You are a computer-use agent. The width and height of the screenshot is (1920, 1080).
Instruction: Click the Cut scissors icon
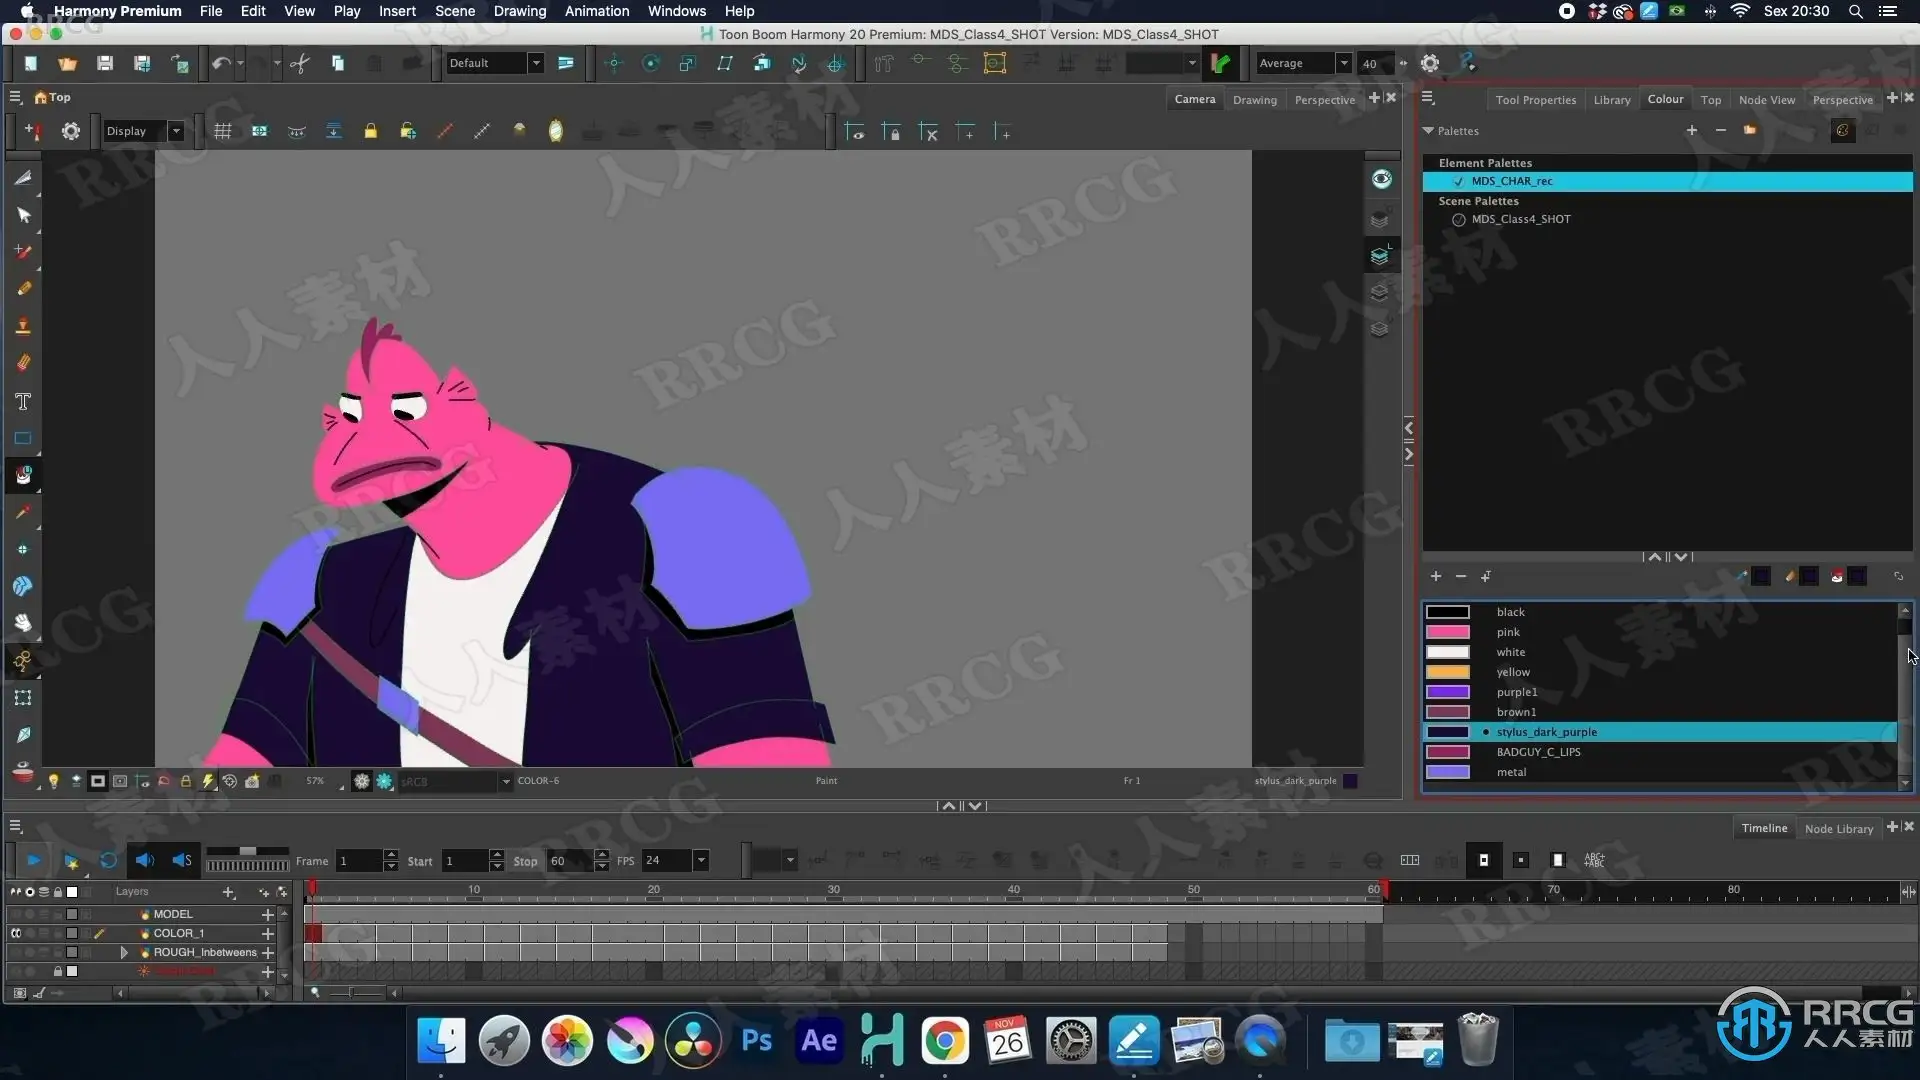300,63
